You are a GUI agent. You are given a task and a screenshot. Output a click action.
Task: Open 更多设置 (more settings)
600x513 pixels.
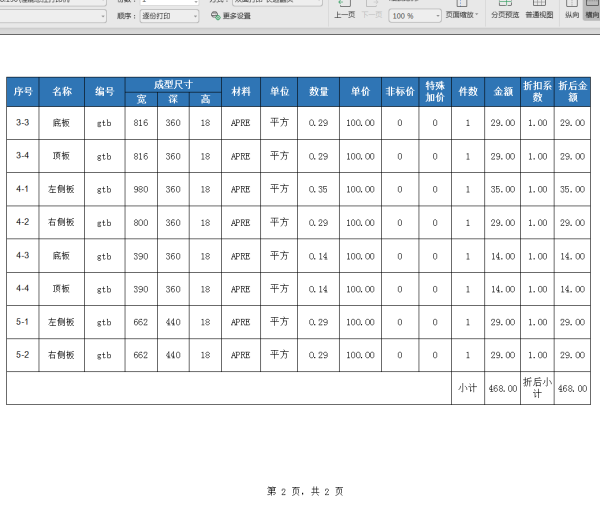tap(231, 16)
